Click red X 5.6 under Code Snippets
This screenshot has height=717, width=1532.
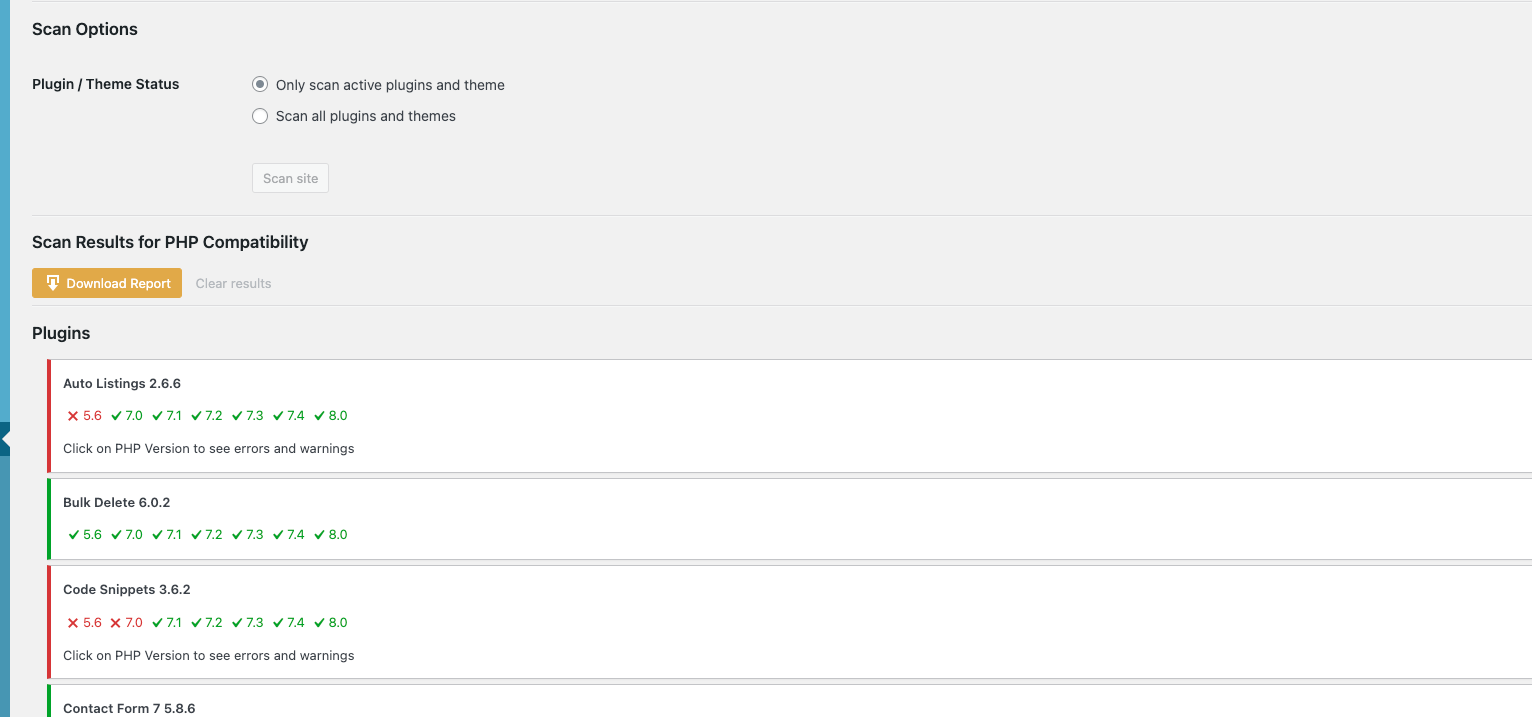85,623
